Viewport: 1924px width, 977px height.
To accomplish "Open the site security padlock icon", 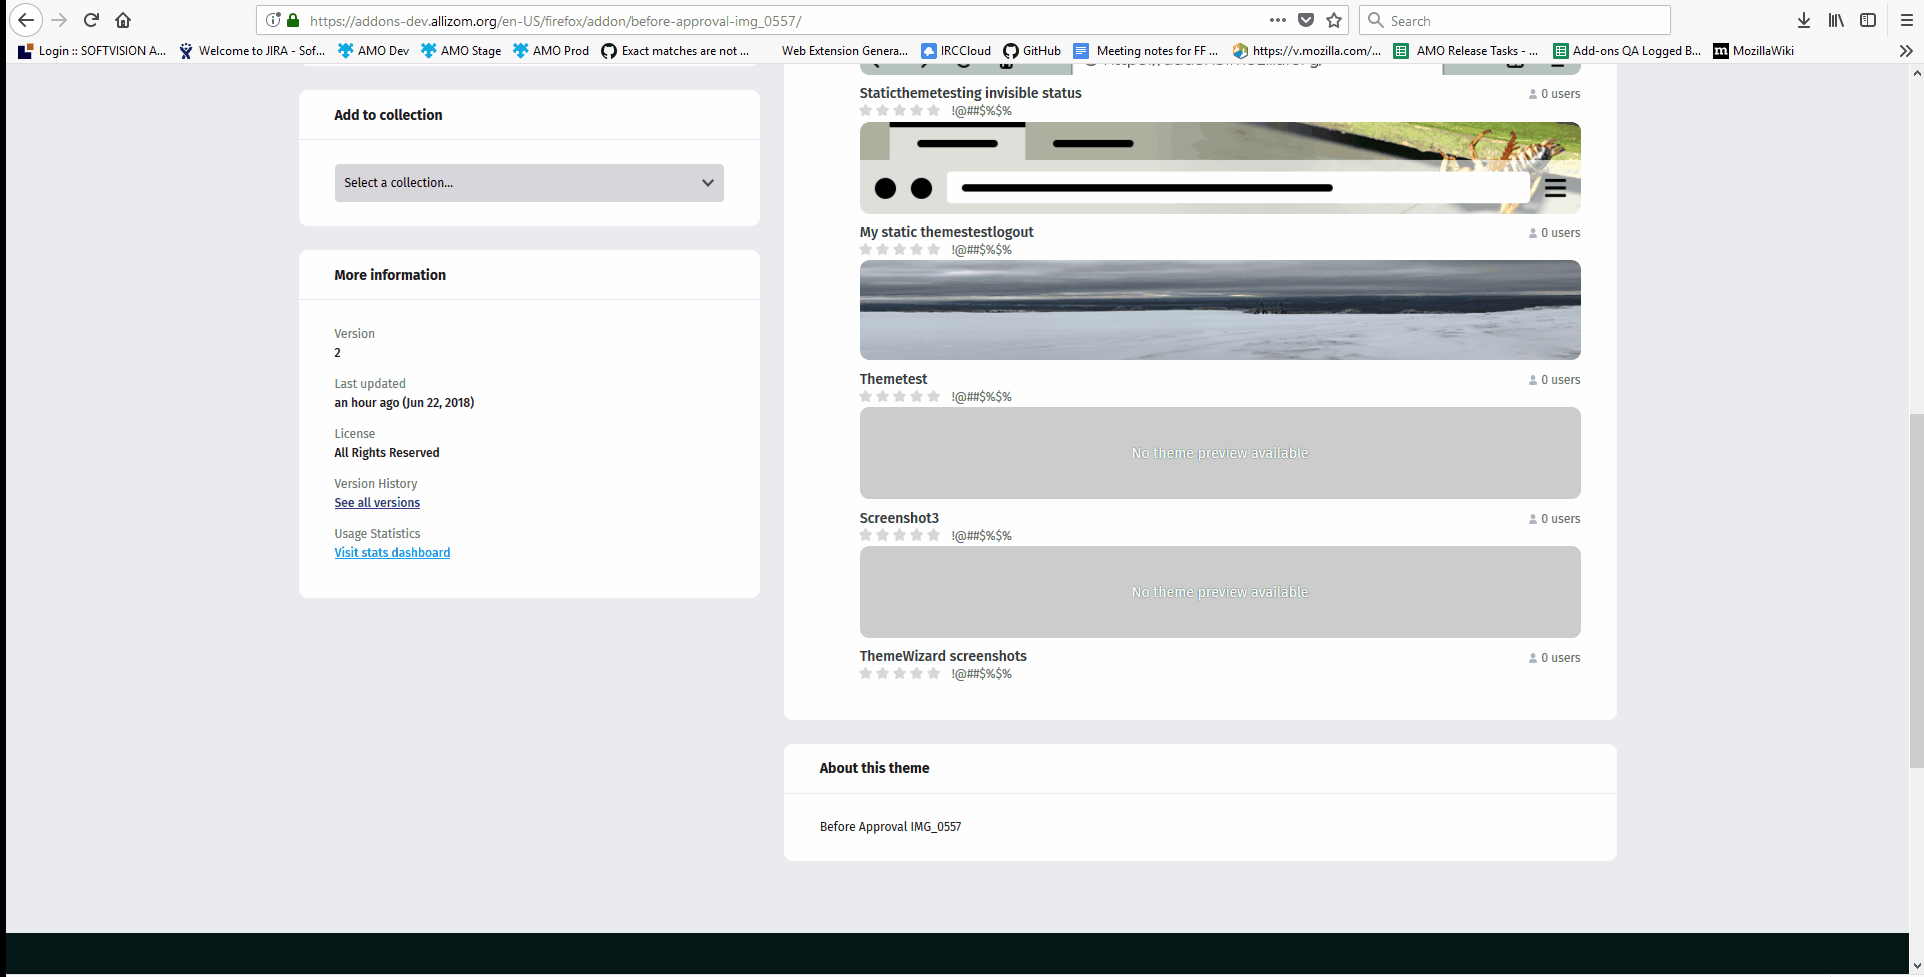I will [x=292, y=20].
